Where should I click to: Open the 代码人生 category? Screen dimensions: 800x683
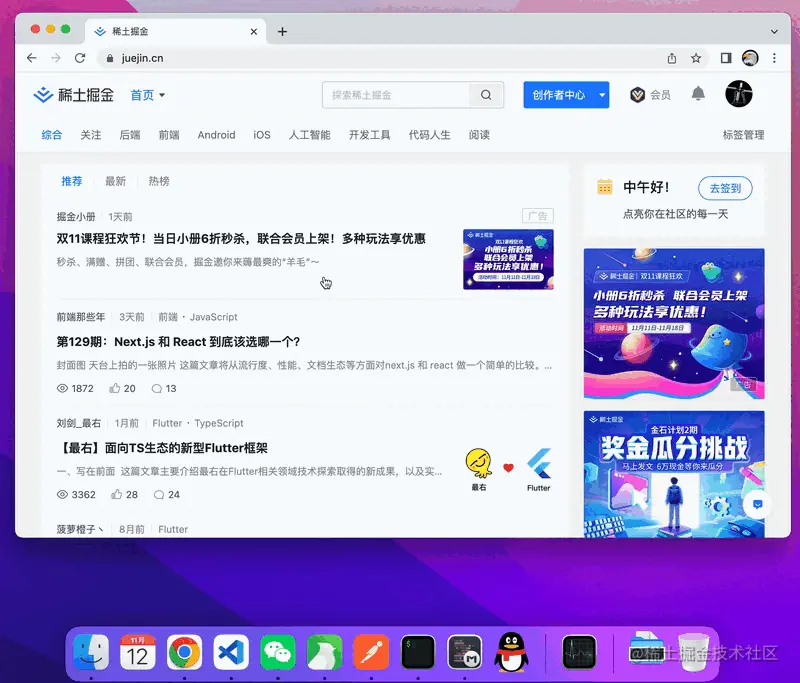430,135
